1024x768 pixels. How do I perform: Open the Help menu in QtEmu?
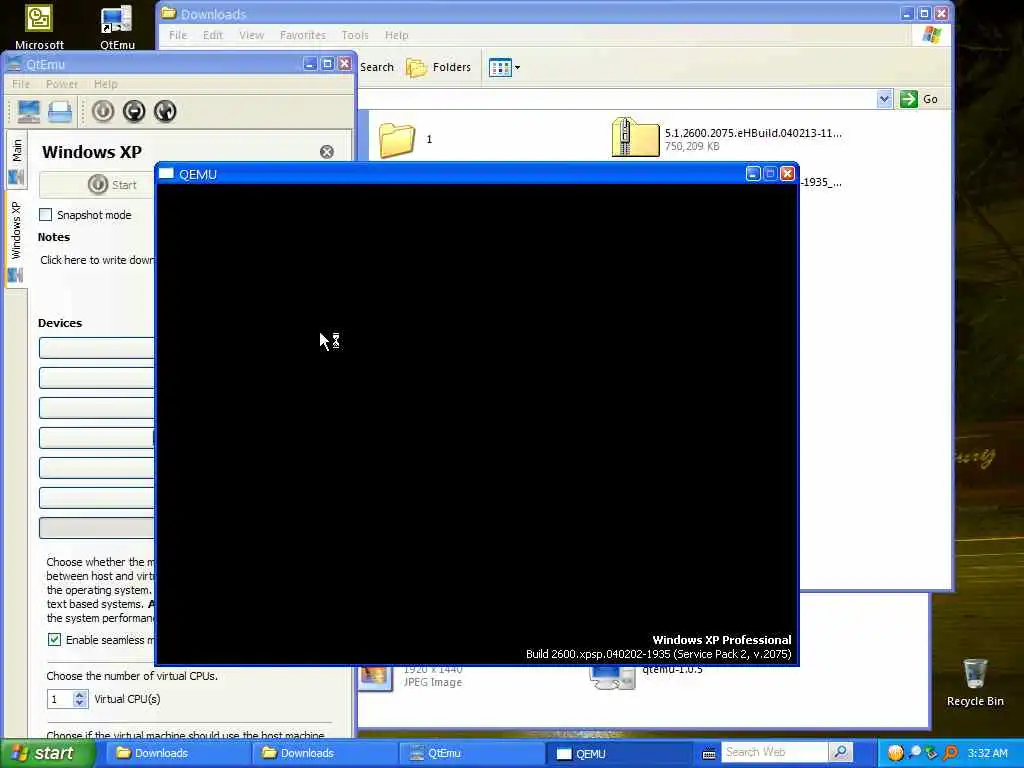106,84
